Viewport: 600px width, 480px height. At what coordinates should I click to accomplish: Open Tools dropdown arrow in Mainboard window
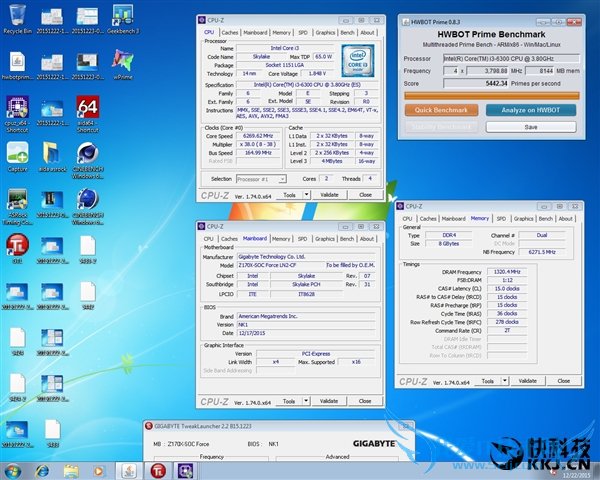[306, 401]
